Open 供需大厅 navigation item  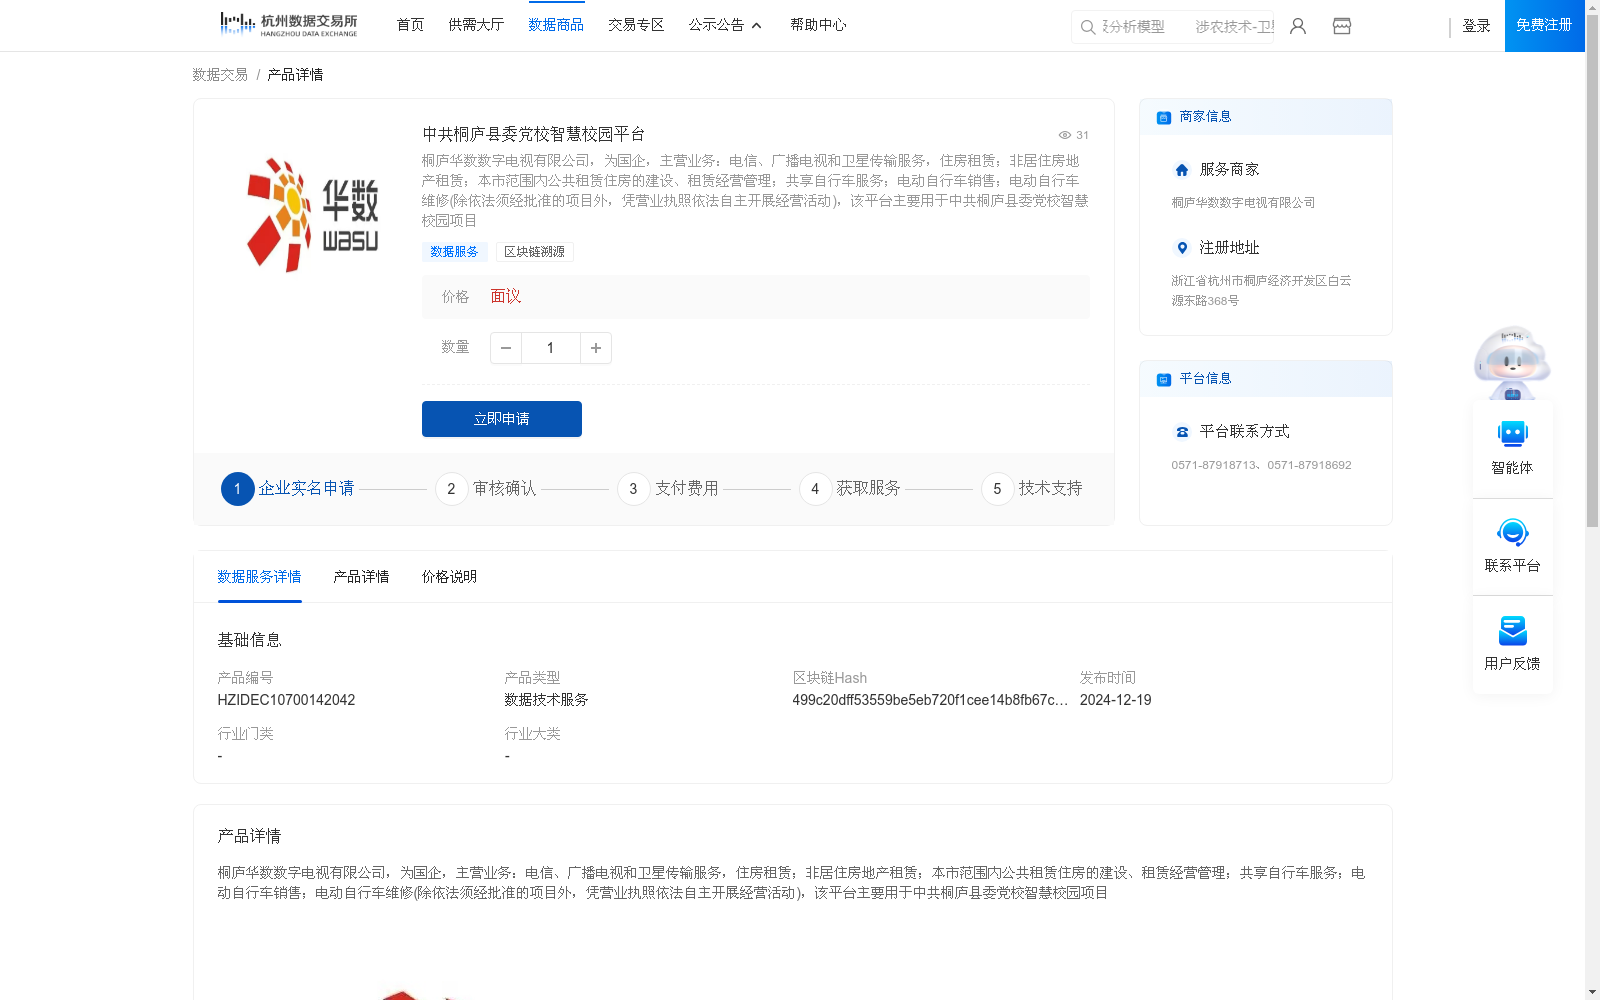click(x=476, y=25)
